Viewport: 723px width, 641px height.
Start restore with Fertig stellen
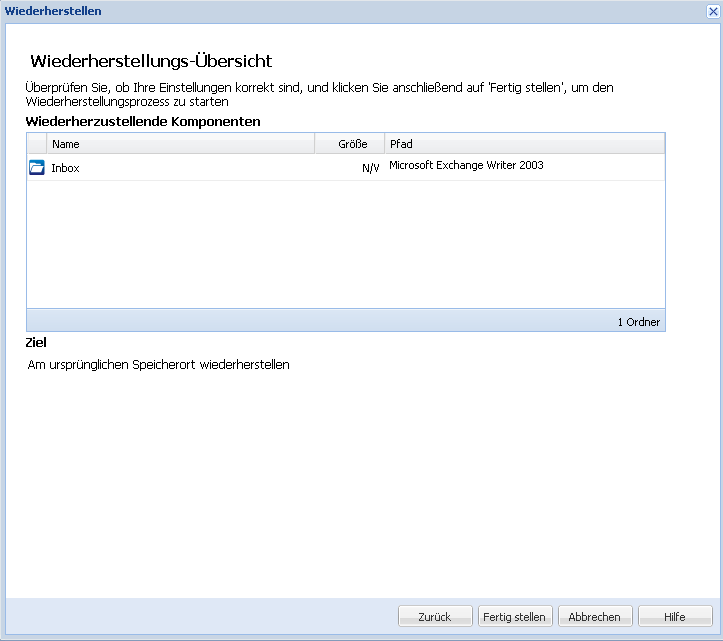point(515,617)
